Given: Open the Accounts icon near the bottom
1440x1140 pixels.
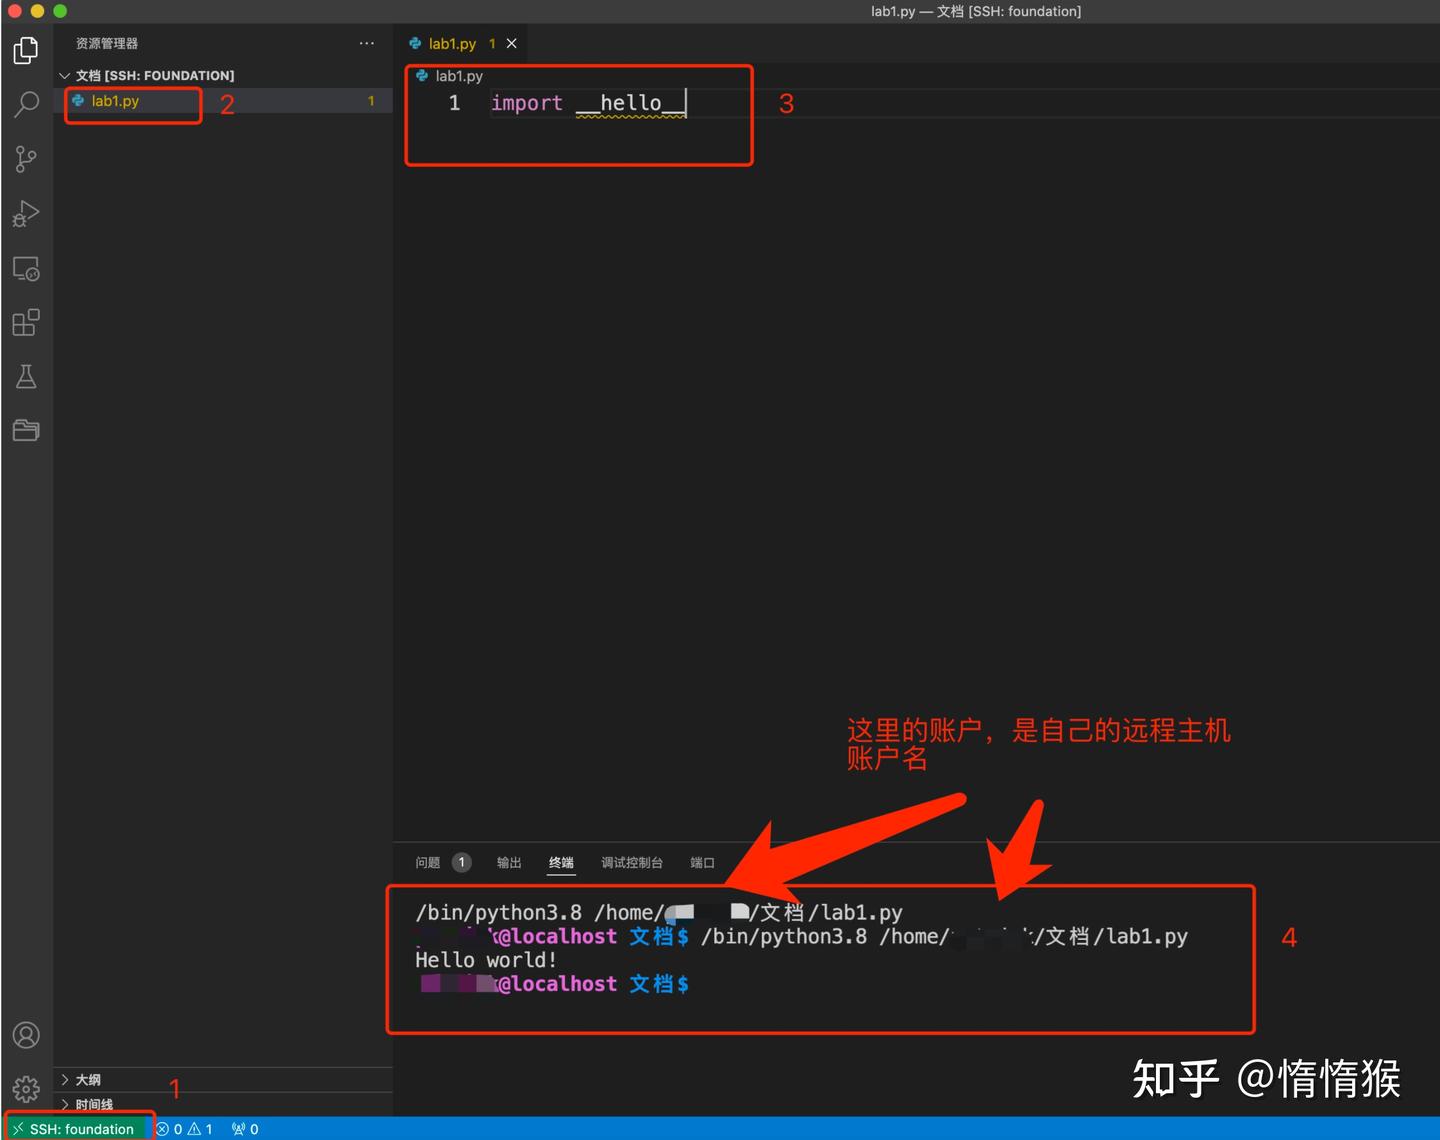Looking at the screenshot, I should tap(26, 1035).
